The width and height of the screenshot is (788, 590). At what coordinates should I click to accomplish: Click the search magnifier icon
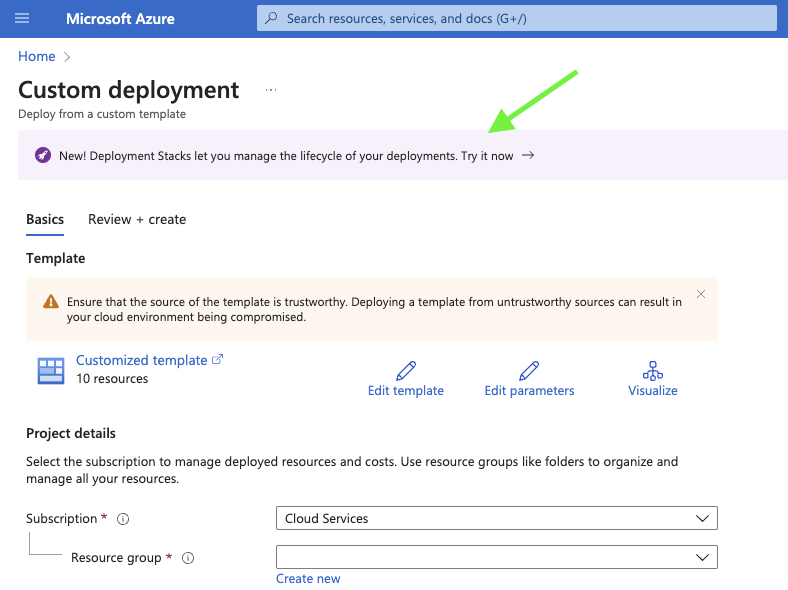pyautogui.click(x=271, y=19)
